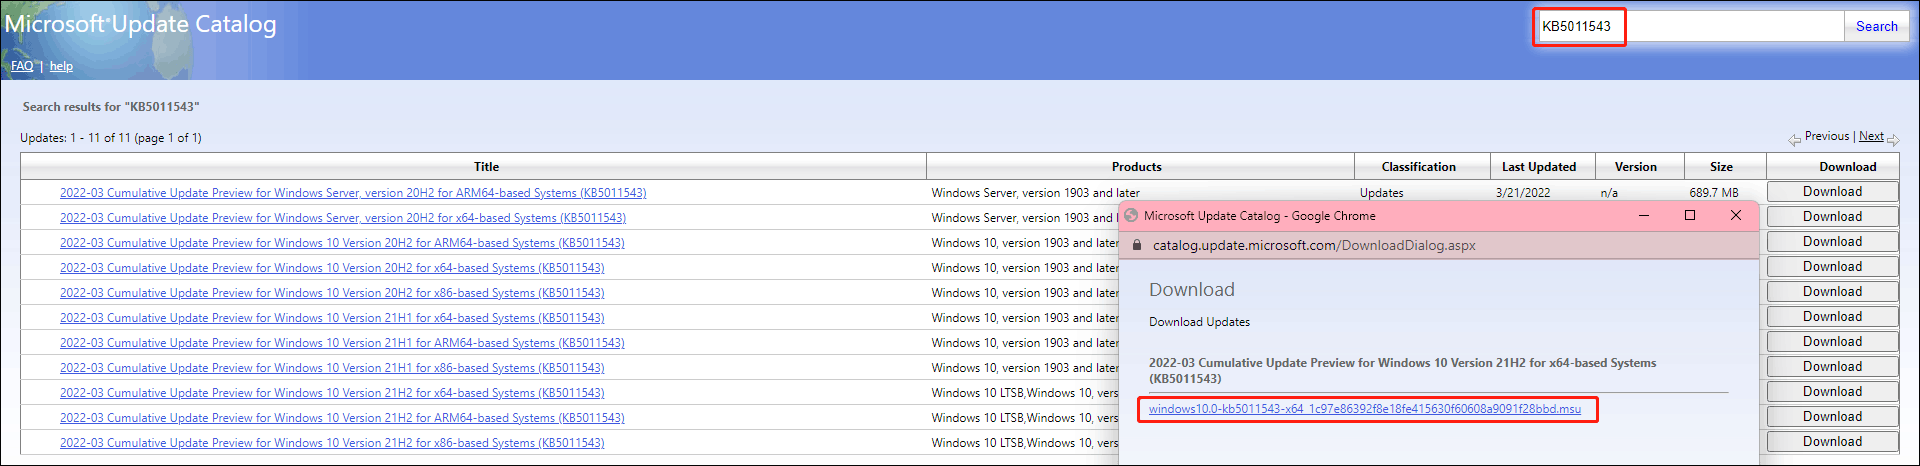This screenshot has width=1920, height=466.
Task: Download the Windows 10 21H1 x64 update
Action: pos(1832,317)
